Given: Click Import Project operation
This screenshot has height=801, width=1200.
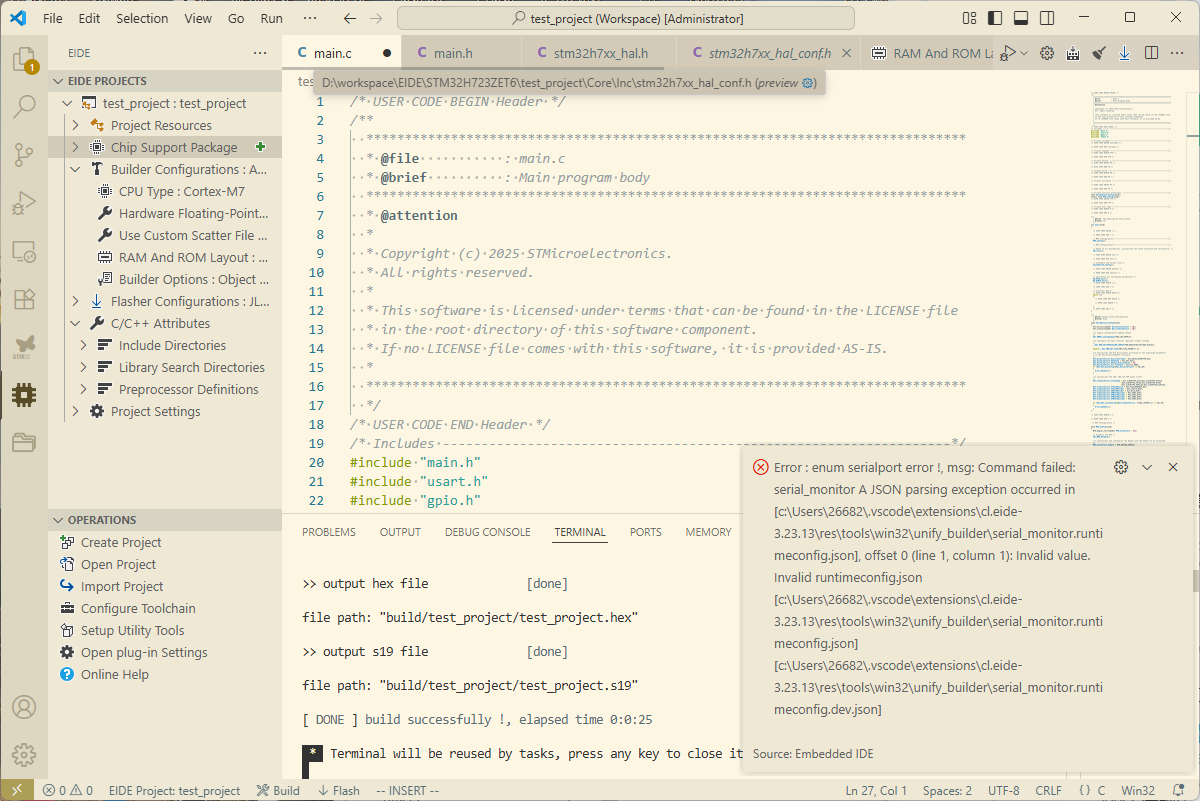Looking at the screenshot, I should [x=122, y=586].
